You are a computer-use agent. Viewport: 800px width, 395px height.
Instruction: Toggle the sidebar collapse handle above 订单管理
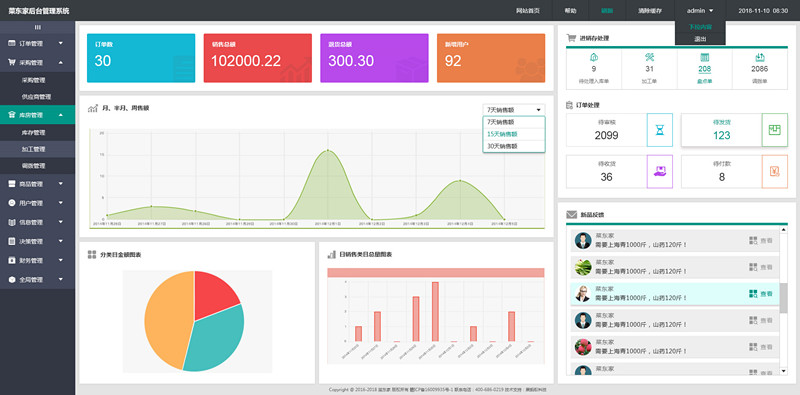click(x=38, y=27)
